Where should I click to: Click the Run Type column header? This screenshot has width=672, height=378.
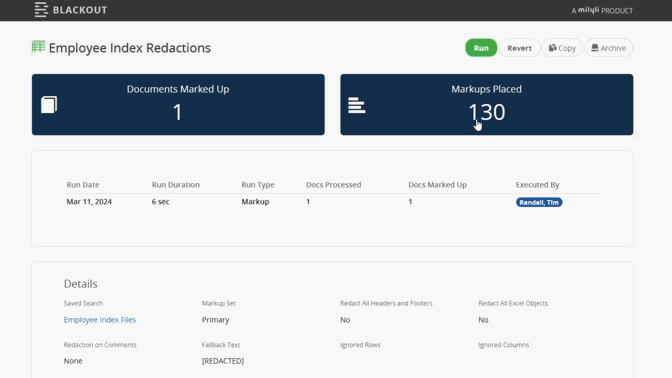tap(258, 185)
